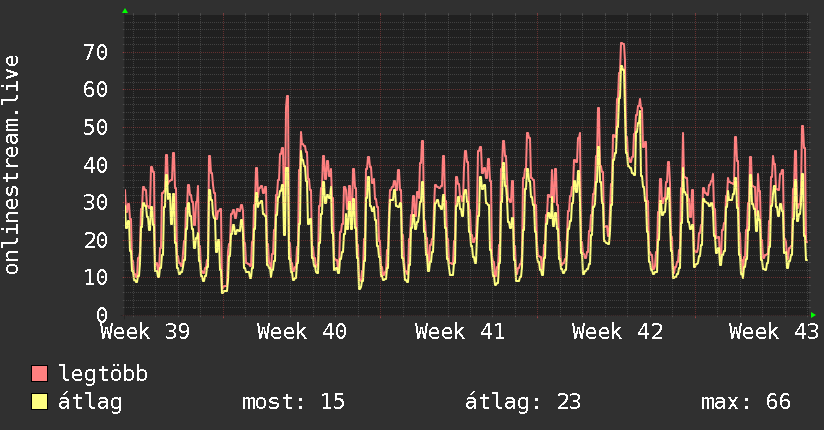Click the highest peak in Week 42
824x430 pixels.
tap(622, 43)
